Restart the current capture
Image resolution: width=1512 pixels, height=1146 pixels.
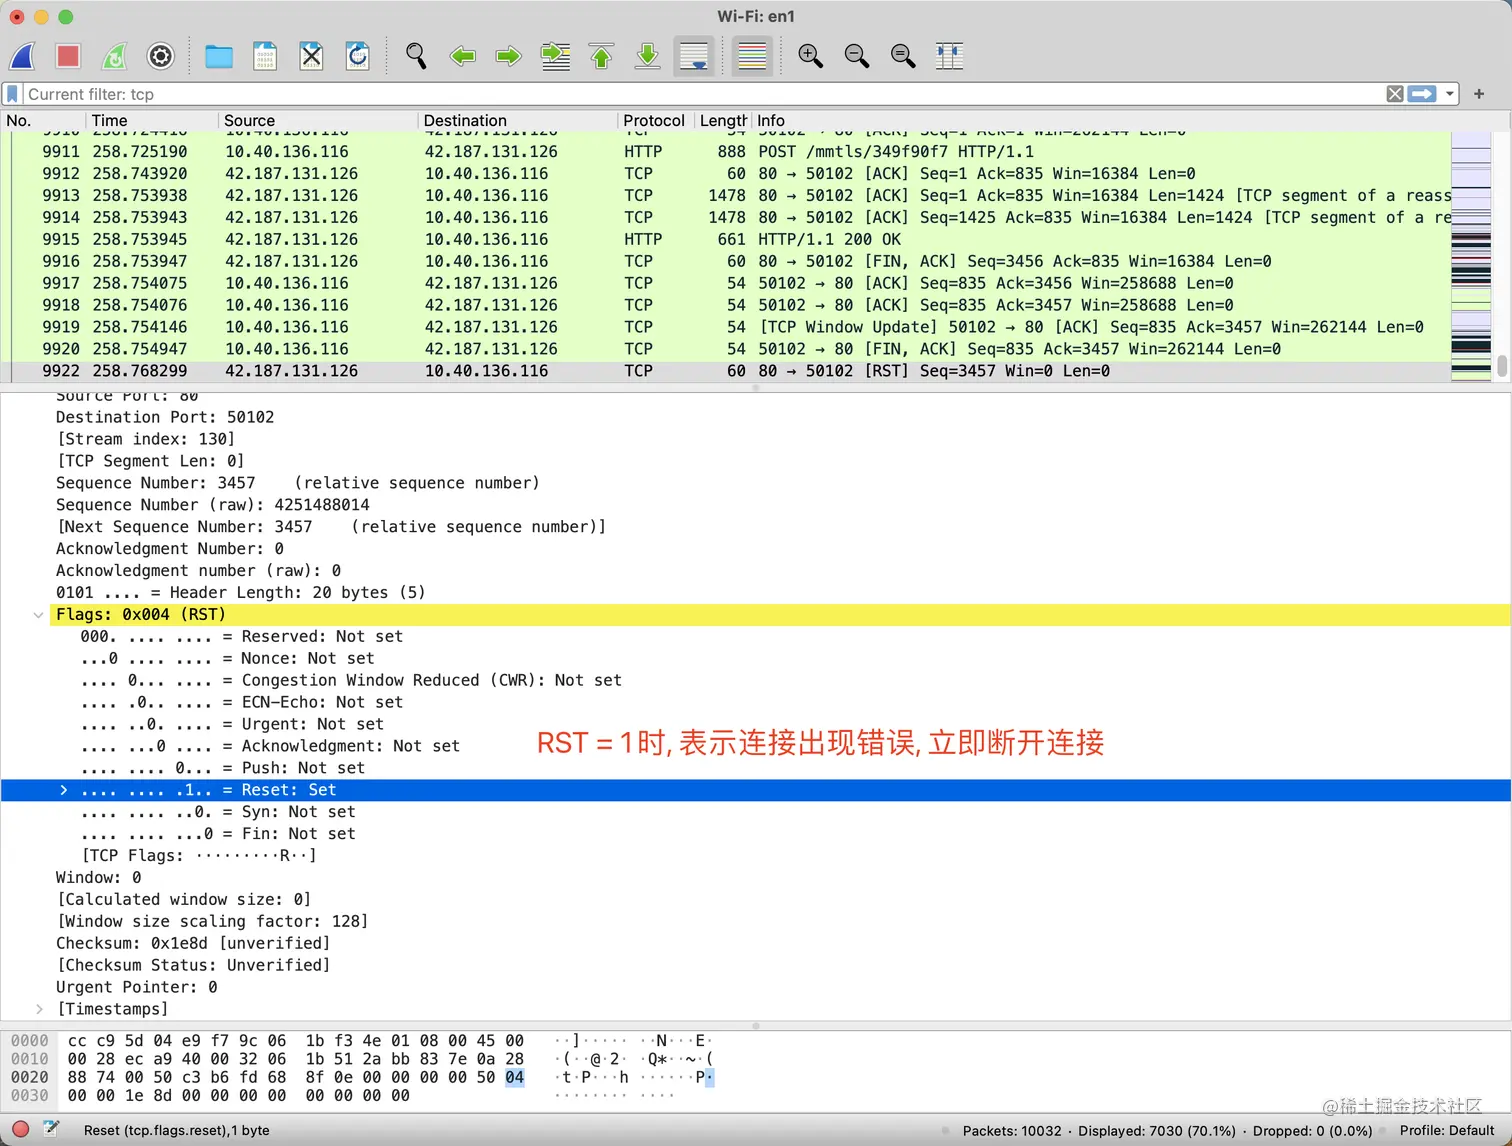(x=114, y=56)
